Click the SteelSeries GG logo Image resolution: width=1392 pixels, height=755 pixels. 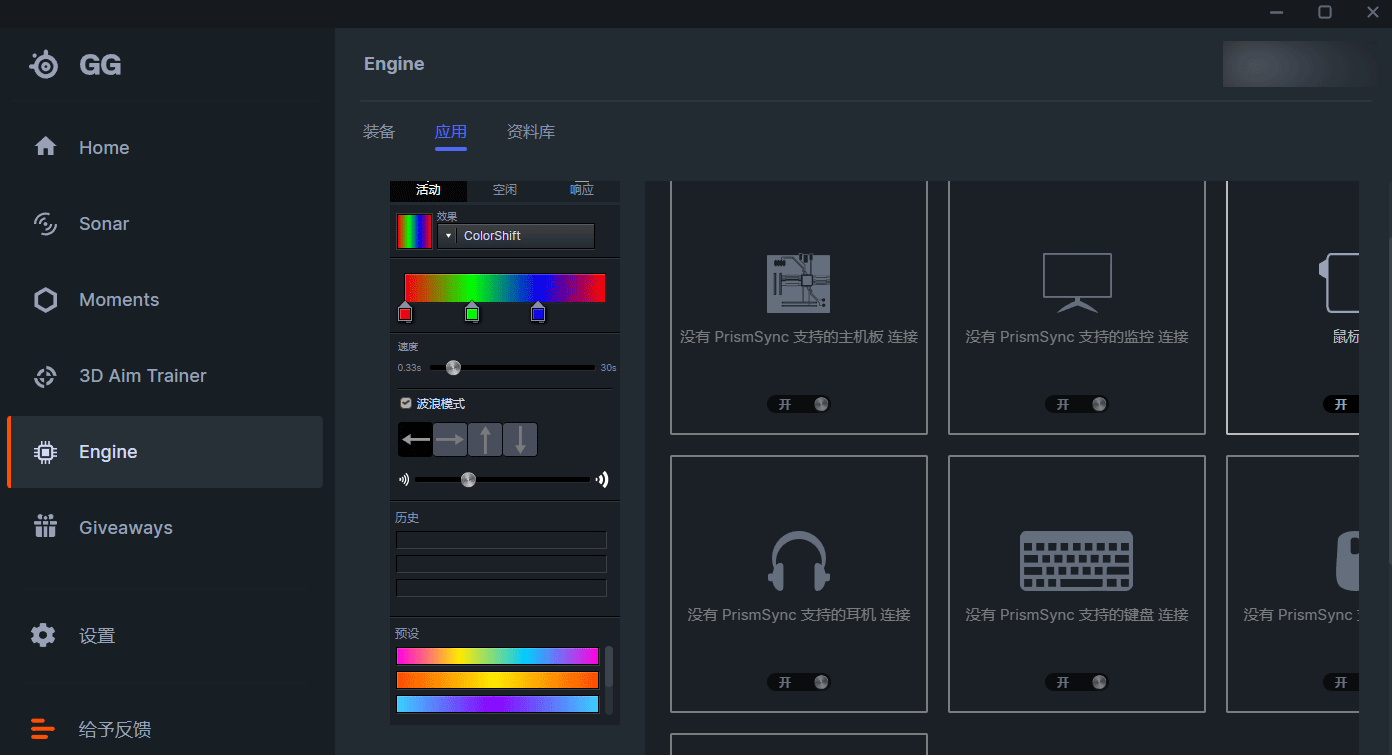[75, 65]
